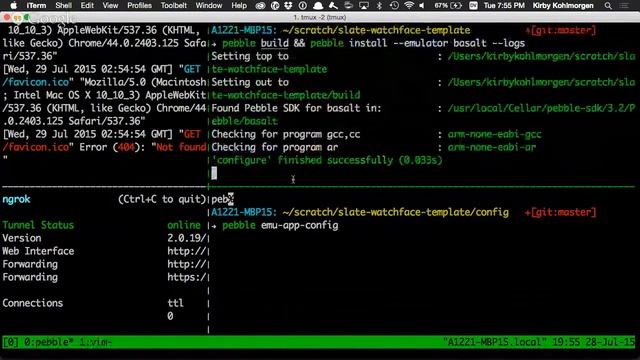Screen dimensions: 640x360
Task: Open Spotlight search
Action: pos(608,5)
